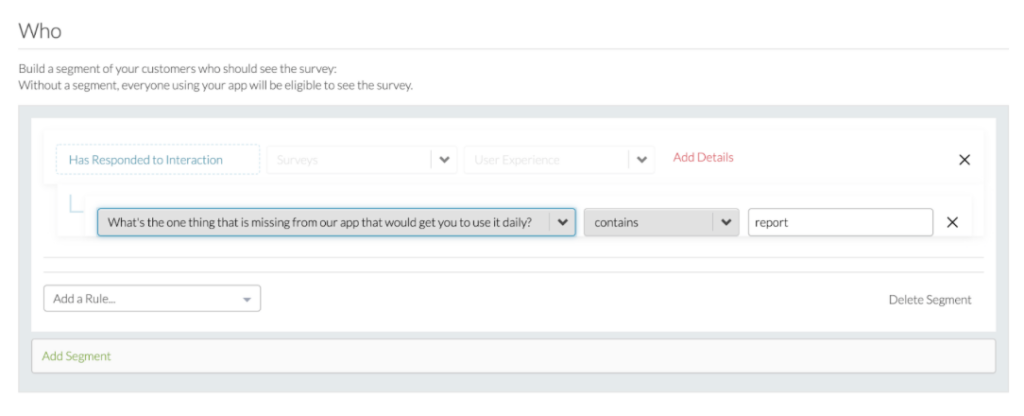Click the red Add Details link

(703, 158)
